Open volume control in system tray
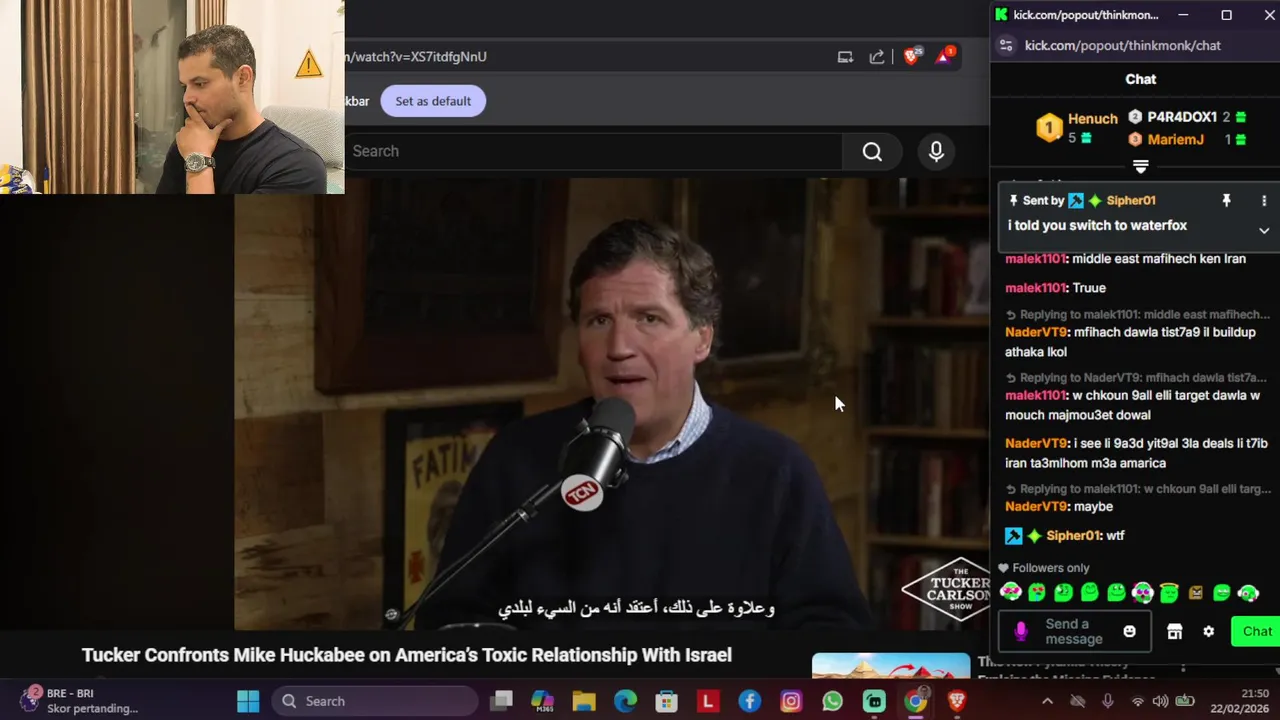The height and width of the screenshot is (720, 1280). (1160, 701)
